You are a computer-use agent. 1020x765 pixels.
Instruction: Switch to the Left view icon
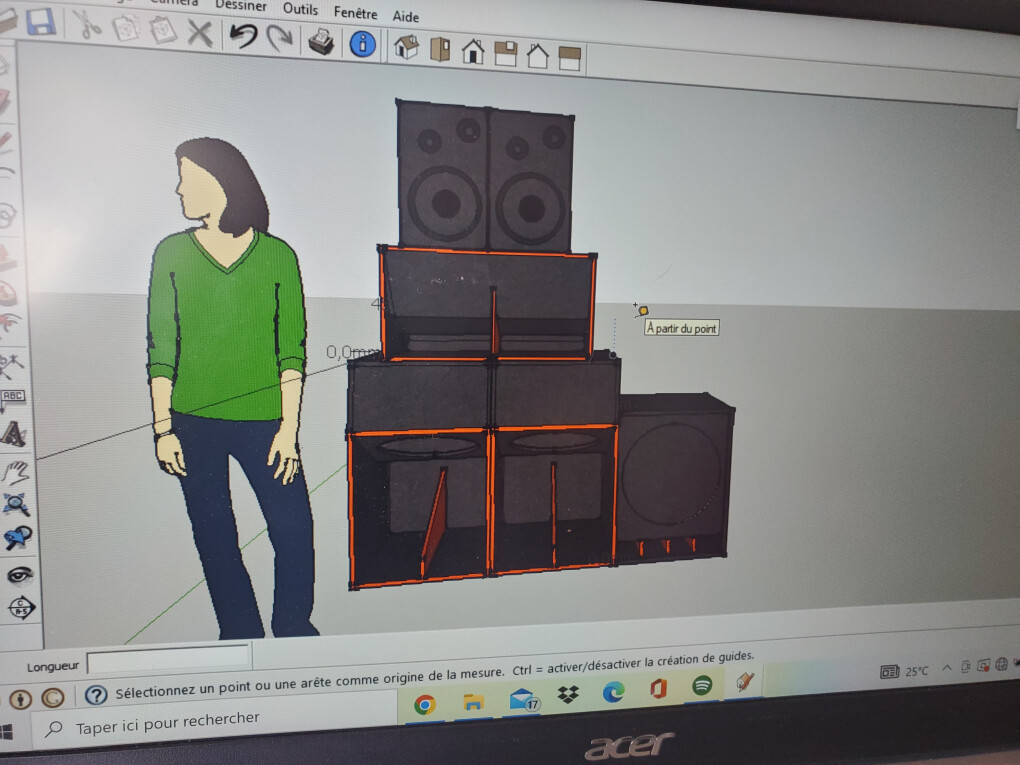(569, 59)
